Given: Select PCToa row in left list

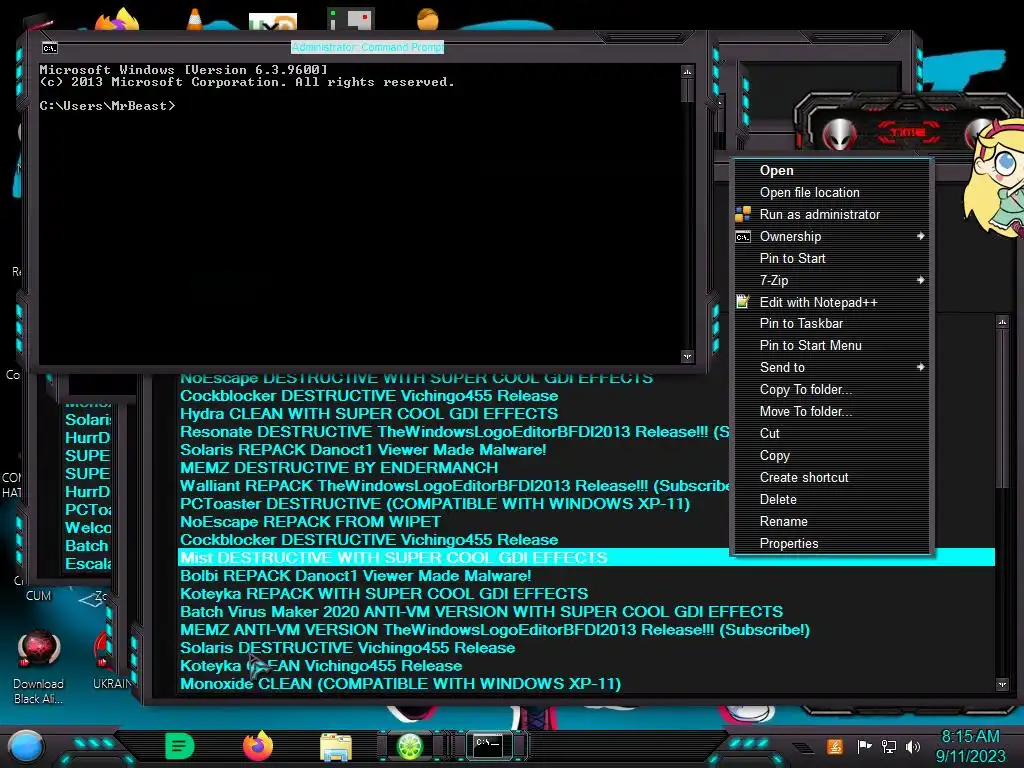Looking at the screenshot, I should coord(88,510).
